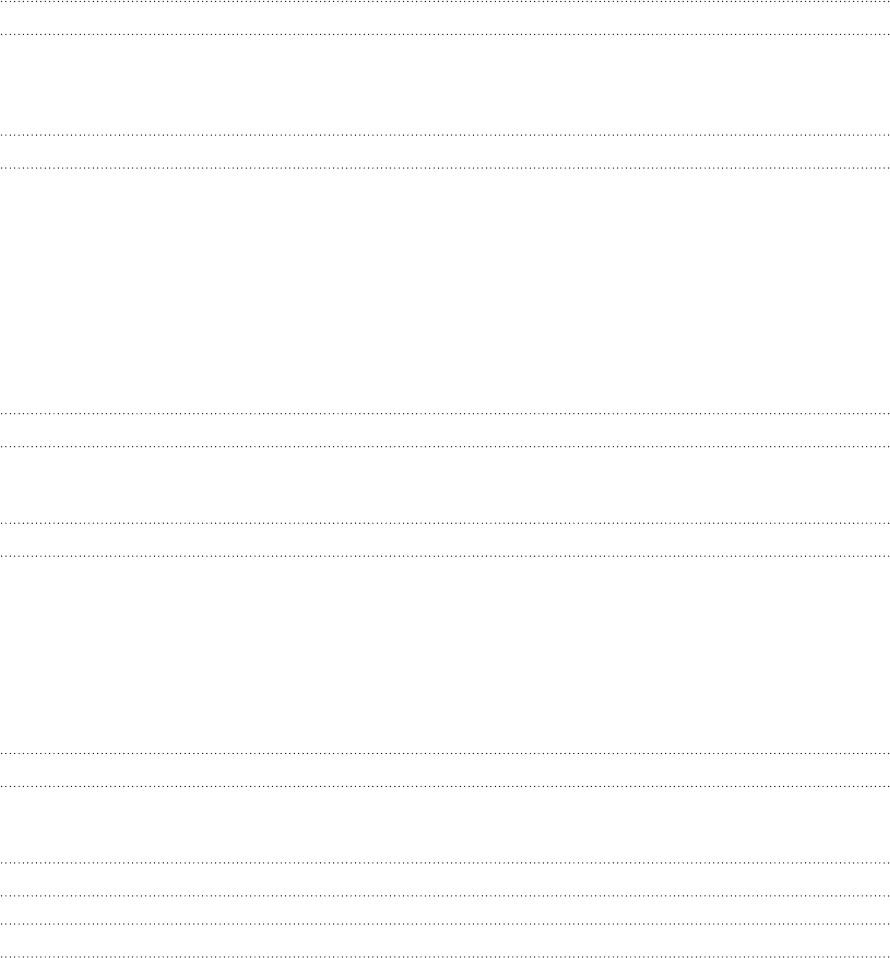The width and height of the screenshot is (890, 958).
Task: Click blank gap between second and third dotted lines
Action: point(445,84)
